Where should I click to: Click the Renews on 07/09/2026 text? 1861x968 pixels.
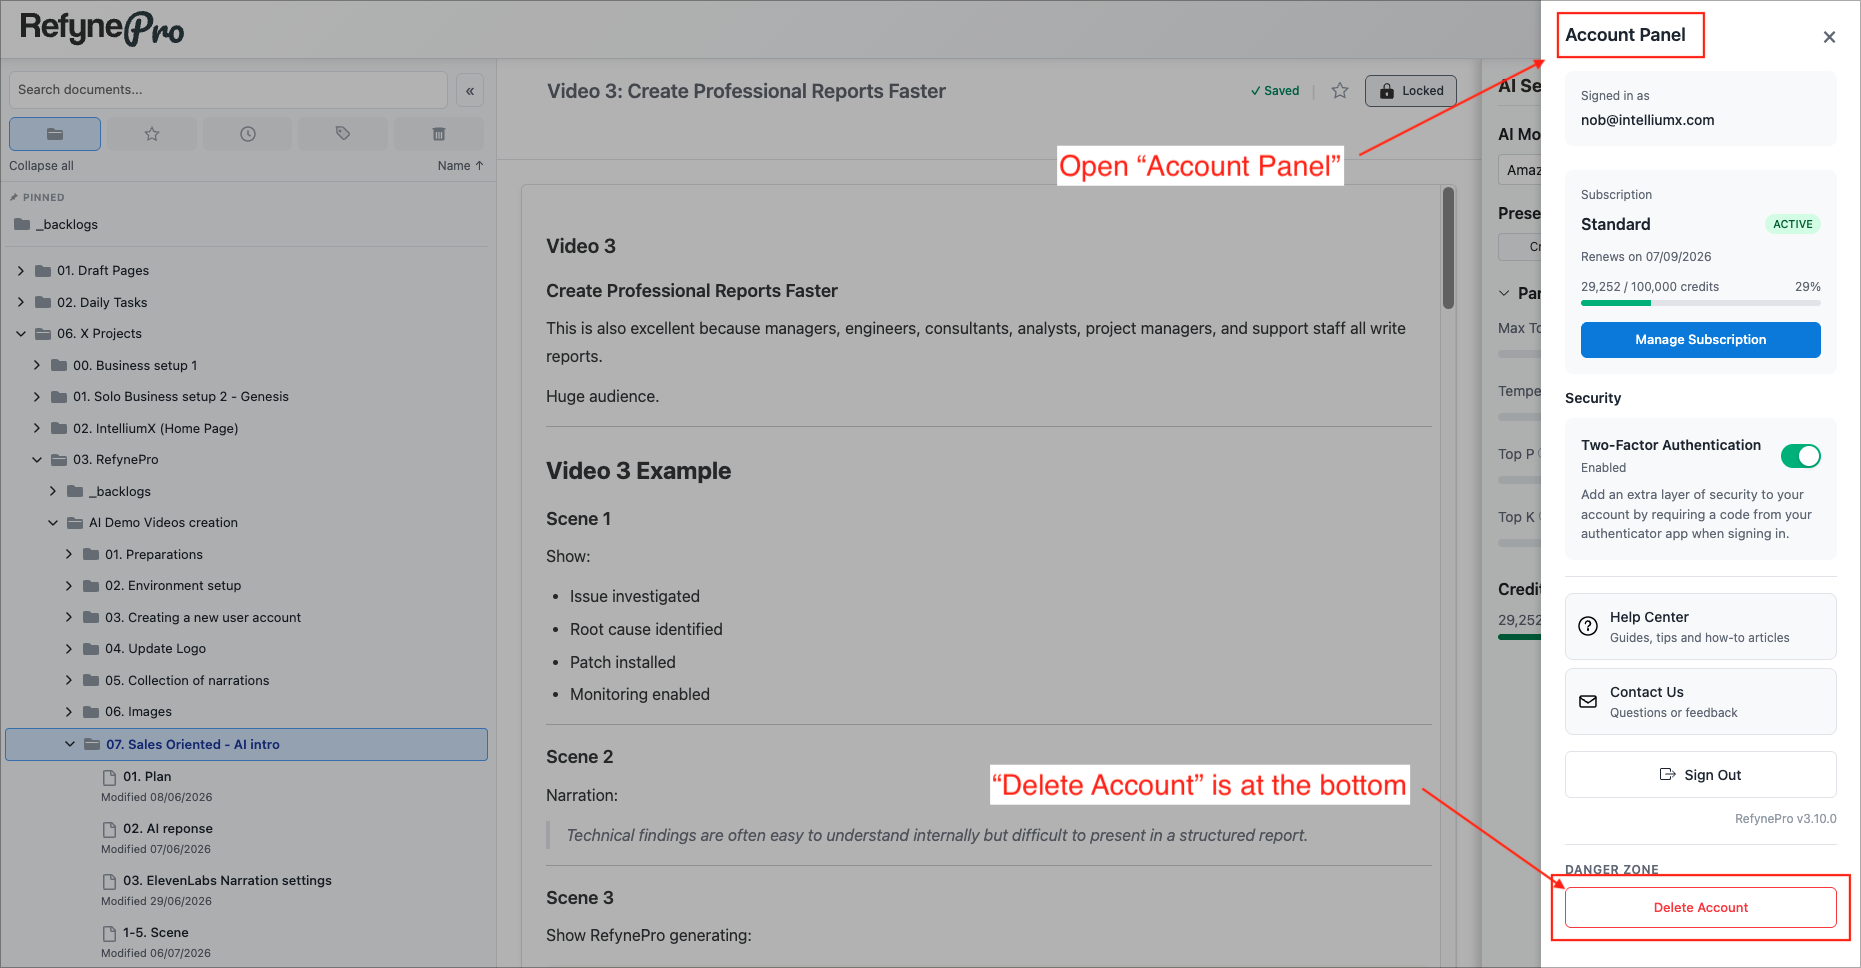click(x=1646, y=257)
